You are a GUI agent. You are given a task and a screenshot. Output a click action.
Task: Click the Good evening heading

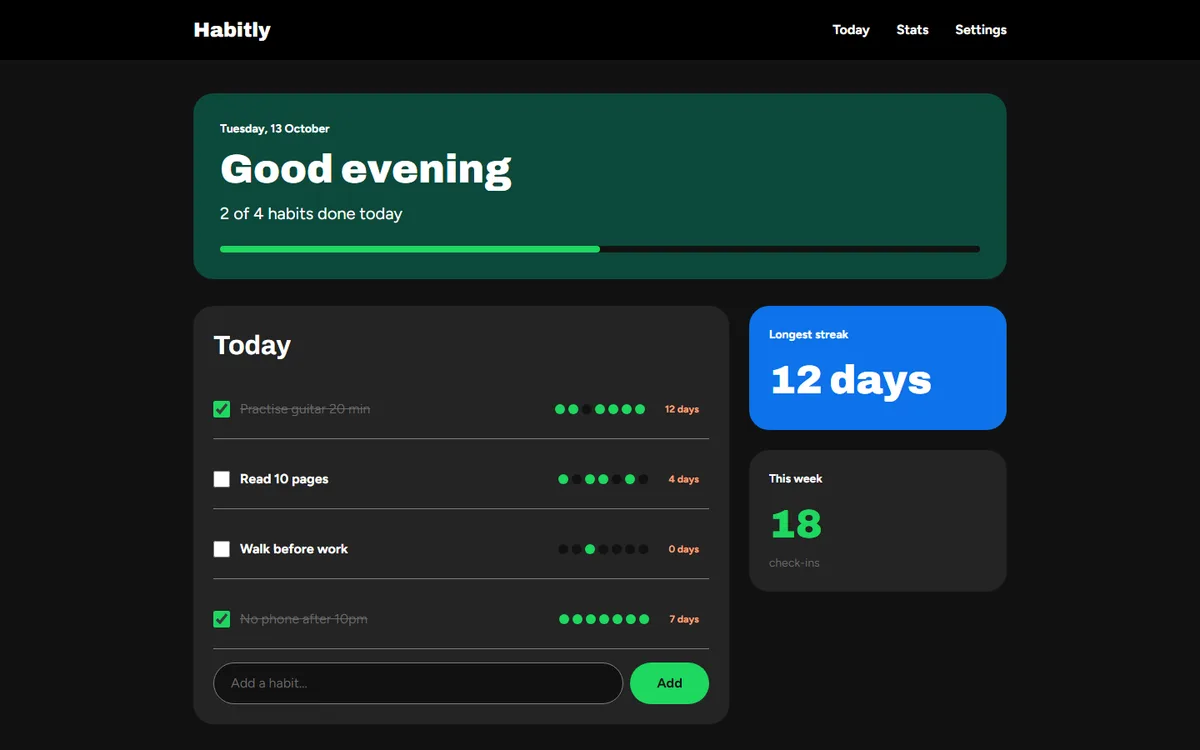tap(366, 170)
